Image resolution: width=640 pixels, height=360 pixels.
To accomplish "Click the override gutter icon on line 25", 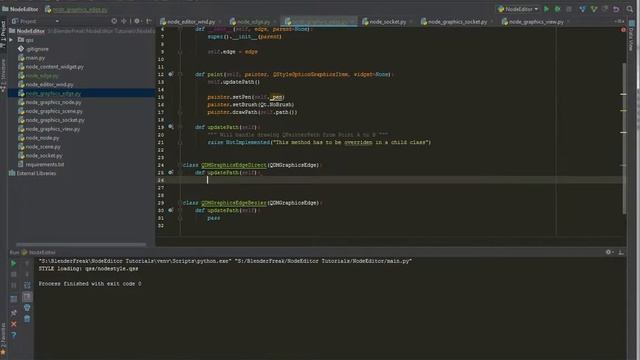I will [171, 173].
